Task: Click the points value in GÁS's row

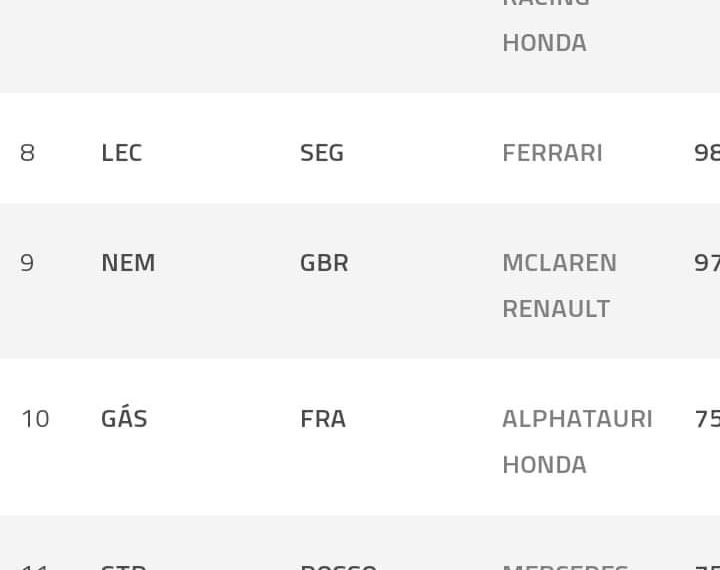Action: [706, 419]
